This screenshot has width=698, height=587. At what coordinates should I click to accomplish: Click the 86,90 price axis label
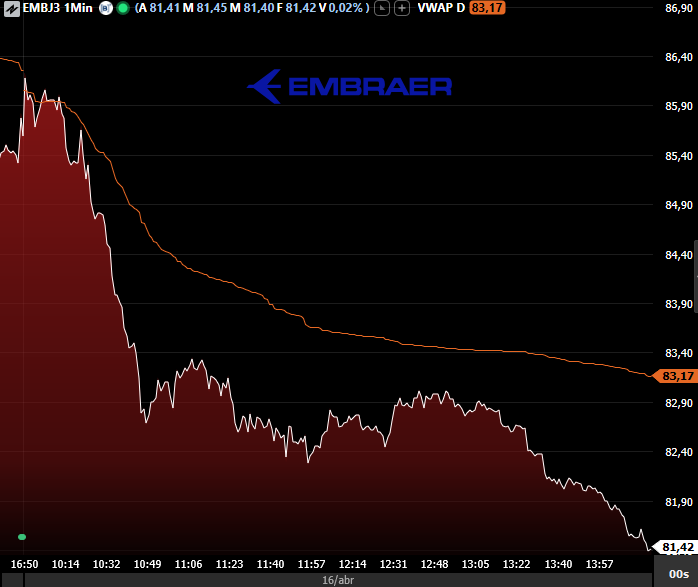679,8
